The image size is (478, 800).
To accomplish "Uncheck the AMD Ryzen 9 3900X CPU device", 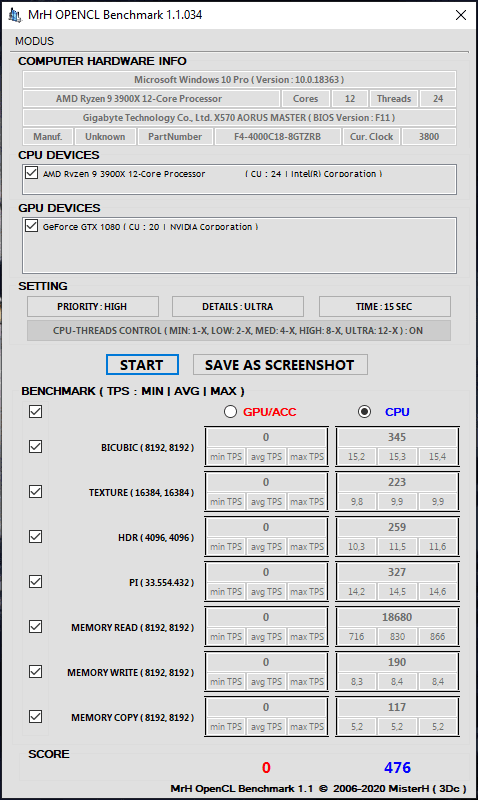I will pos(32,172).
